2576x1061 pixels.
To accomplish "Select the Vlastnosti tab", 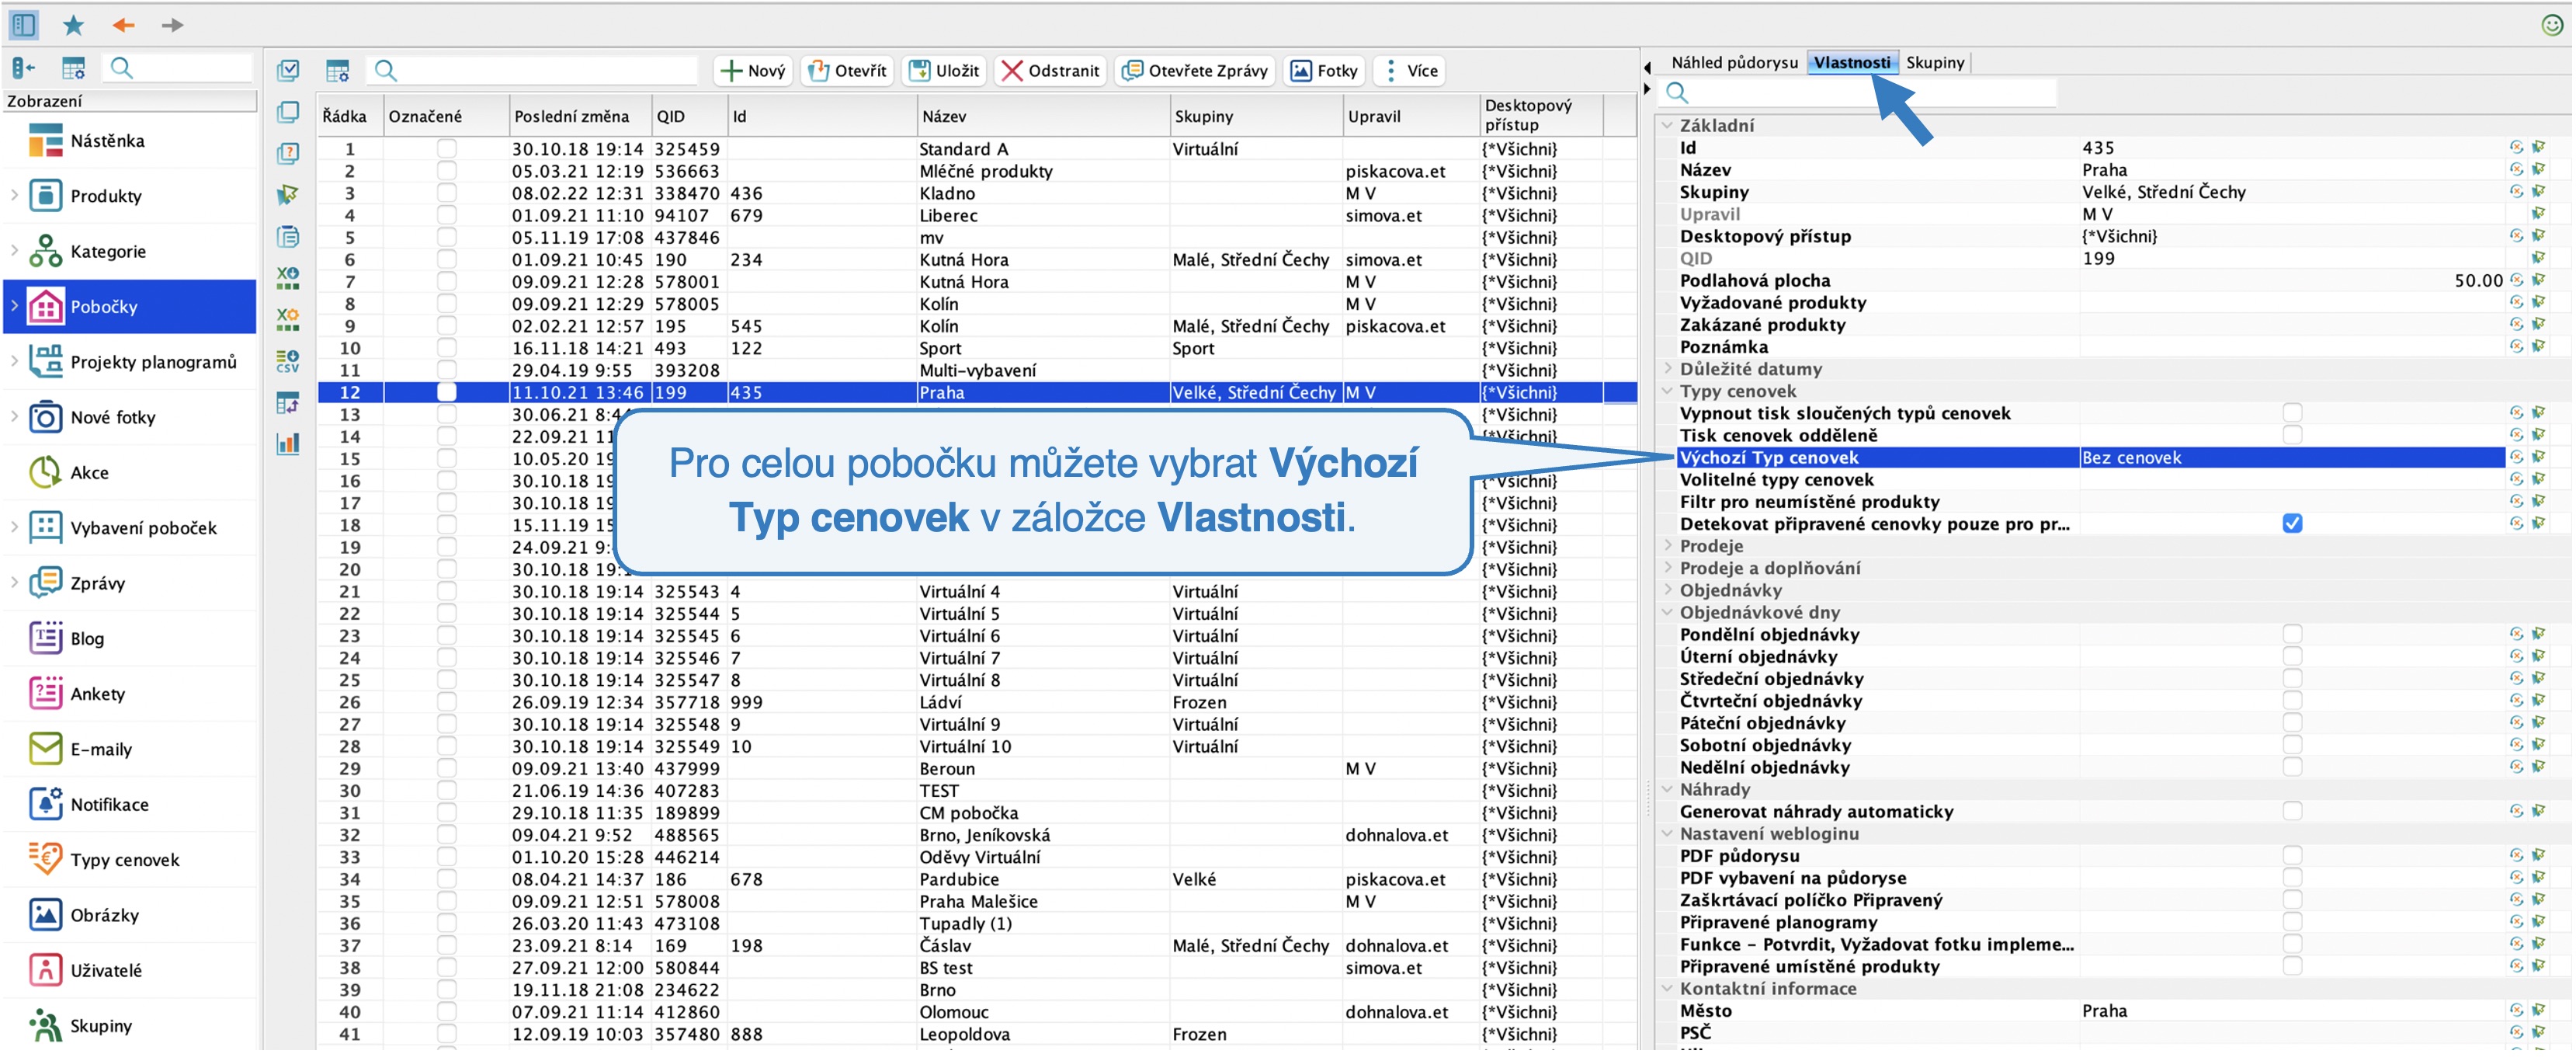I will pyautogui.click(x=1852, y=62).
